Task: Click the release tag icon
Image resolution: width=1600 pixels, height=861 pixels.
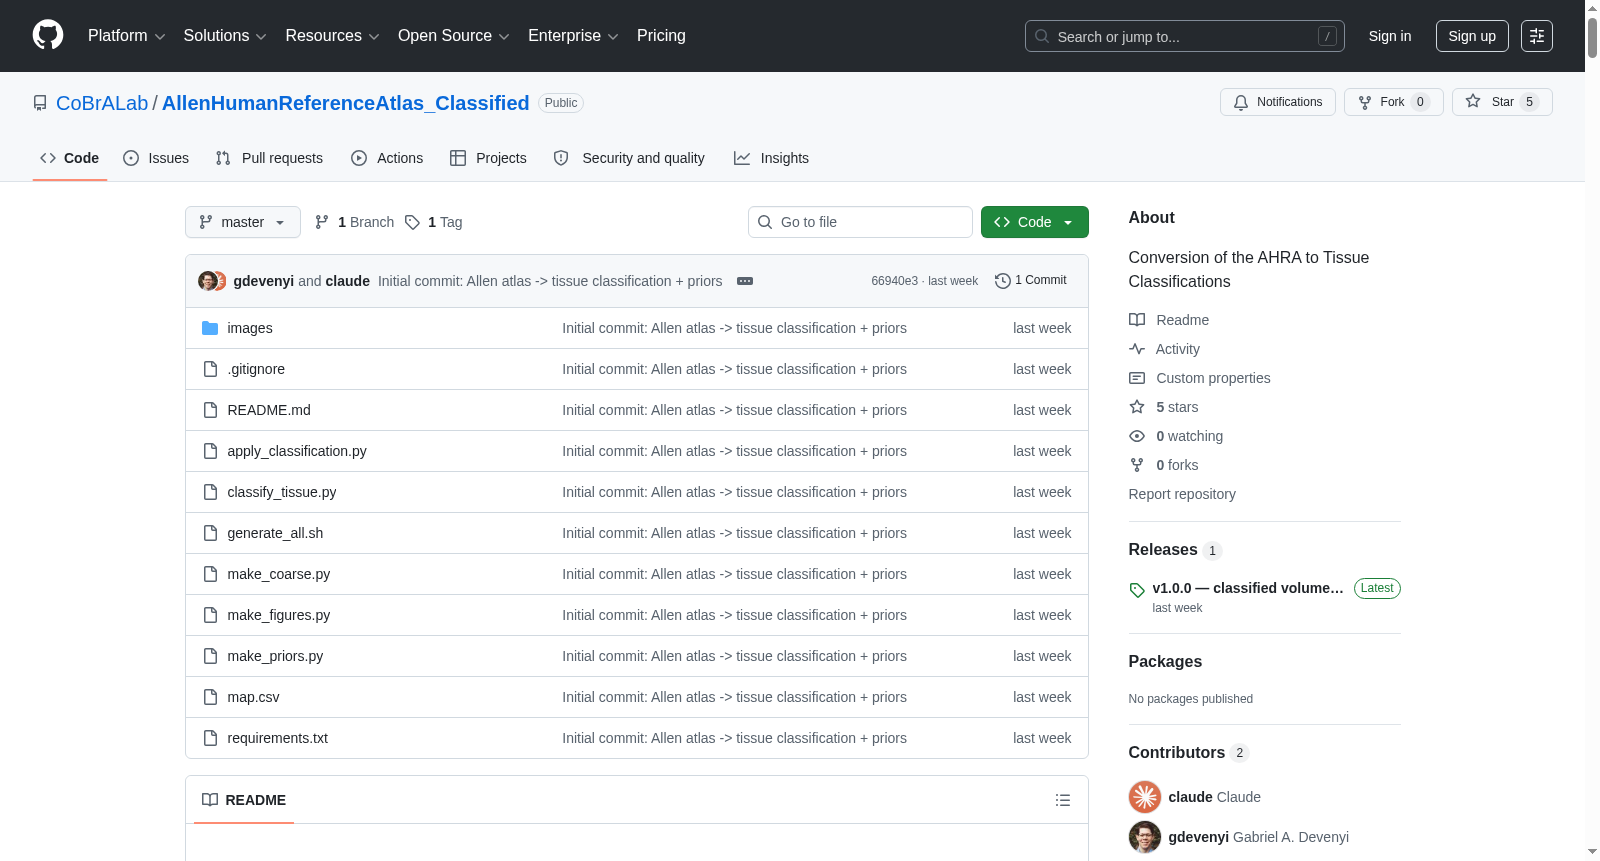Action: click(x=1137, y=590)
